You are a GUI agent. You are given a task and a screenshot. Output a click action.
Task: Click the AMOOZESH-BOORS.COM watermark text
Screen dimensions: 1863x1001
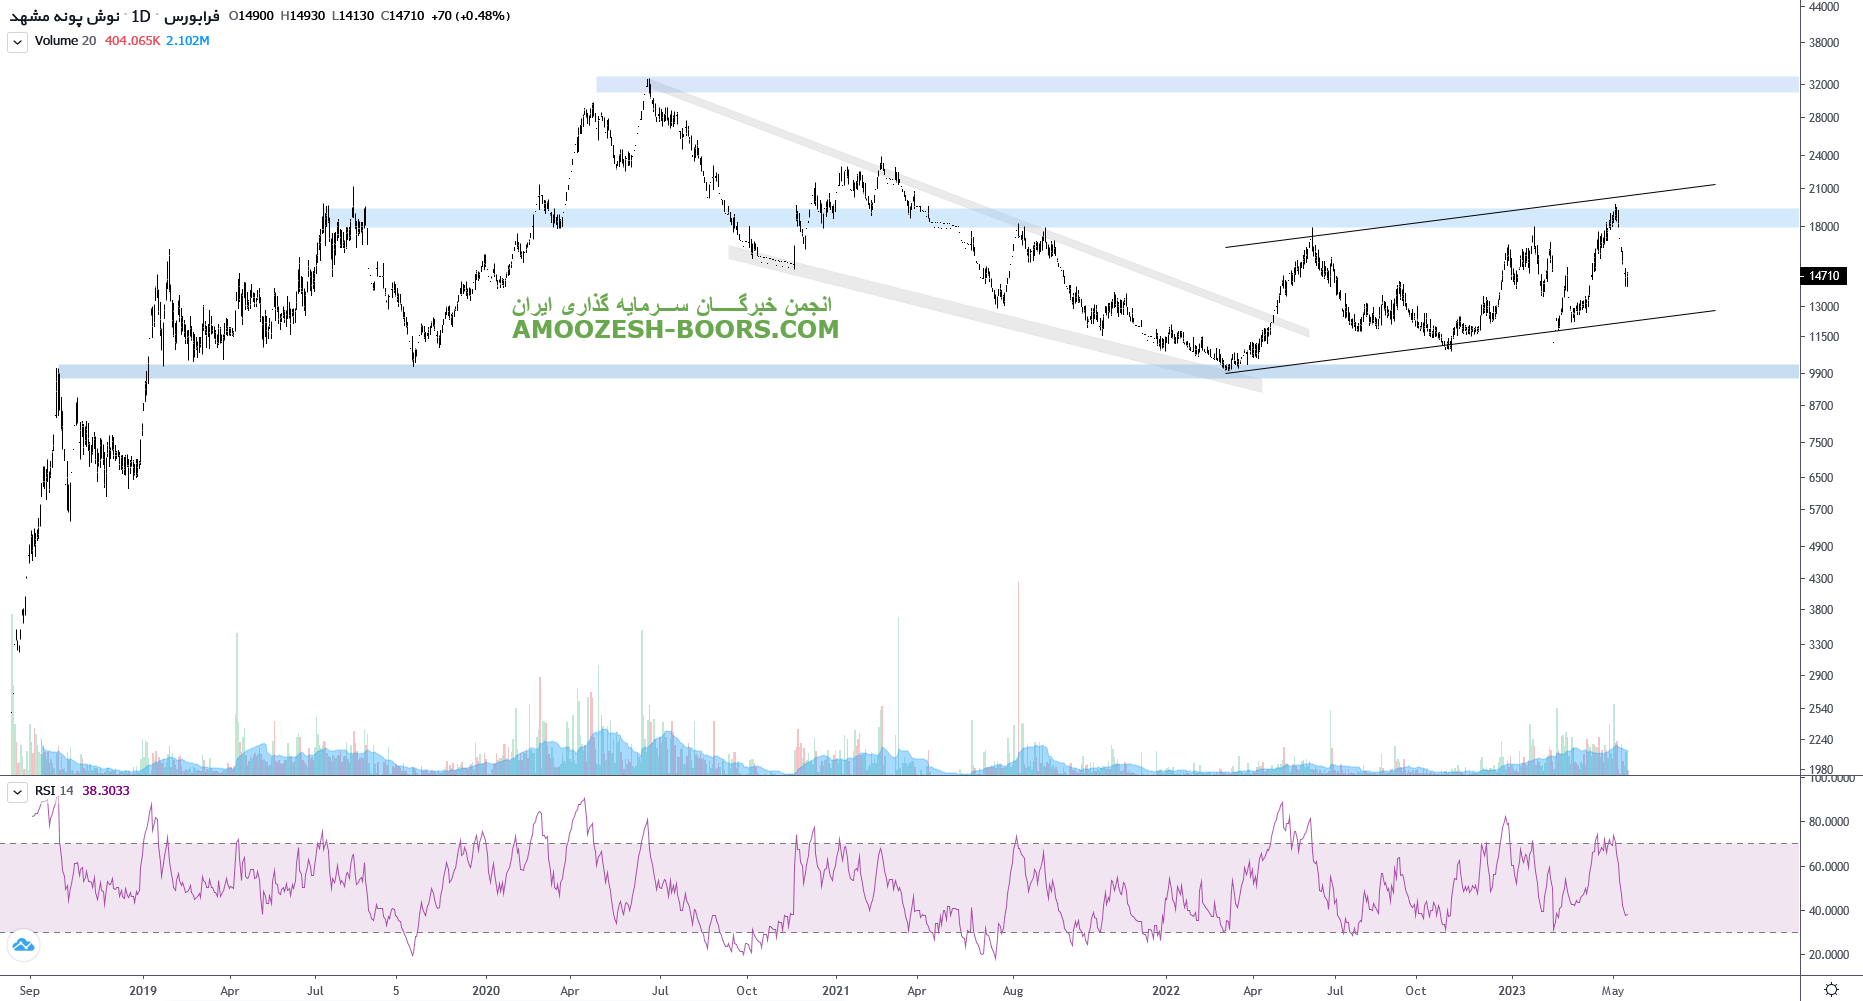pos(675,329)
